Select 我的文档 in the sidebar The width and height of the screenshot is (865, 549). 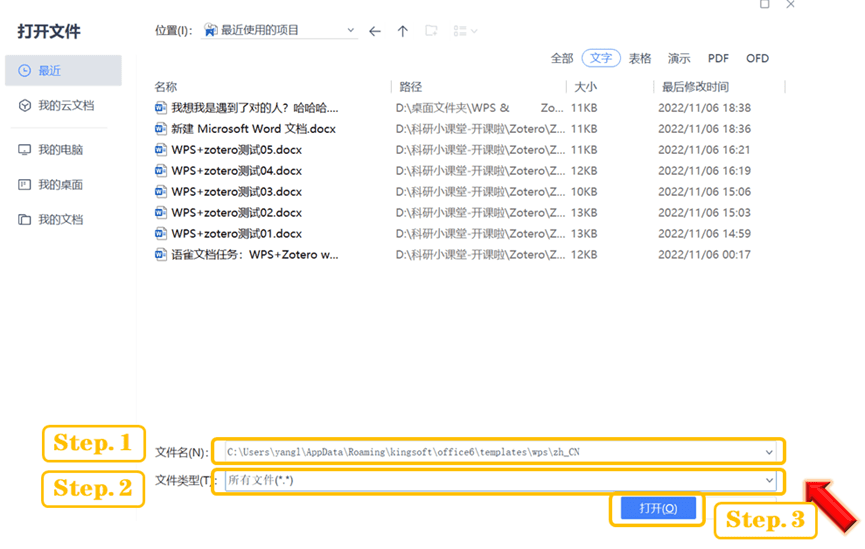tap(60, 220)
